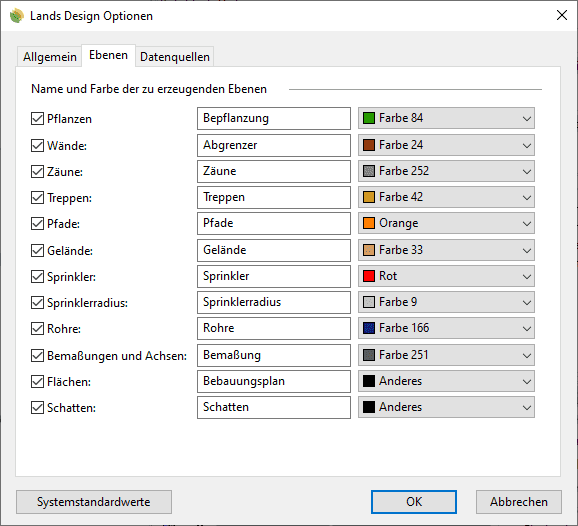
Task: Open the Farbe 252 dropdown for Zäune
Action: coord(446,171)
